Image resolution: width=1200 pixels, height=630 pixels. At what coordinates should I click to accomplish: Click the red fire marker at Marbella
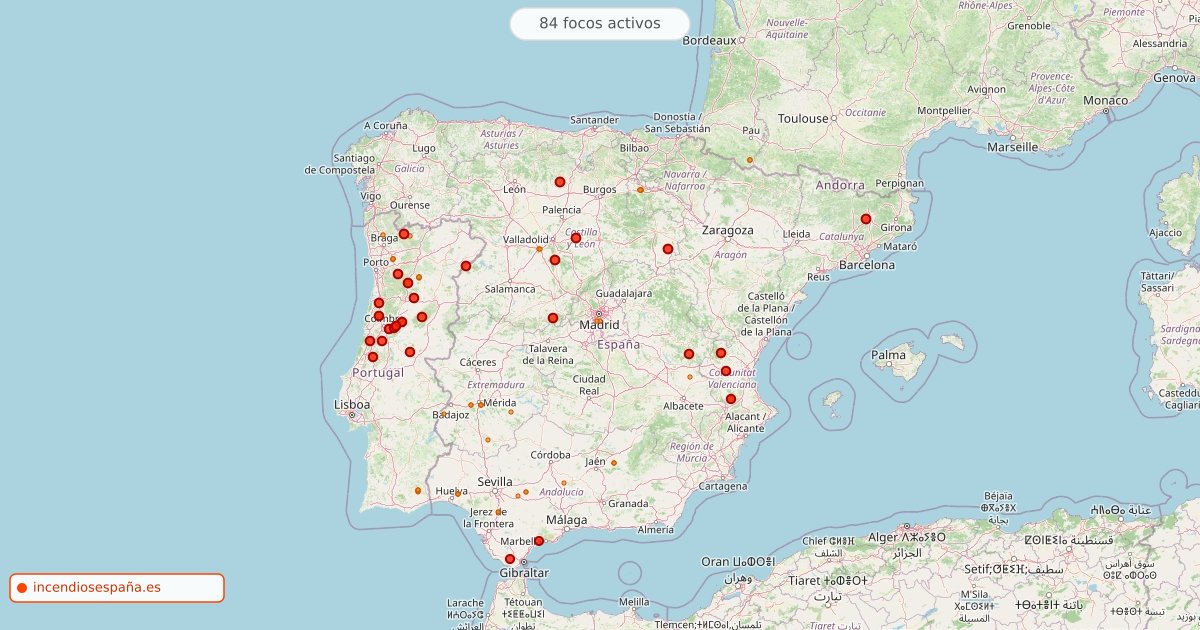point(539,541)
